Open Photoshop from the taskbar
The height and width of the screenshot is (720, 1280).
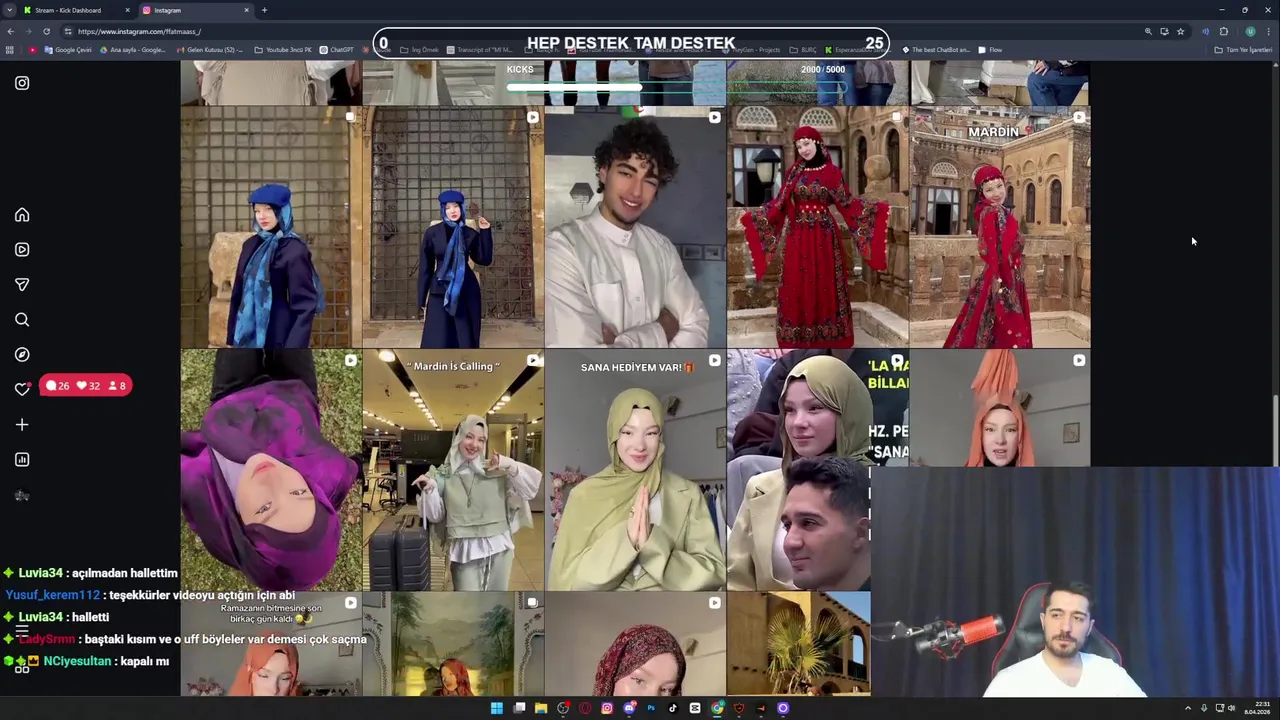(651, 708)
